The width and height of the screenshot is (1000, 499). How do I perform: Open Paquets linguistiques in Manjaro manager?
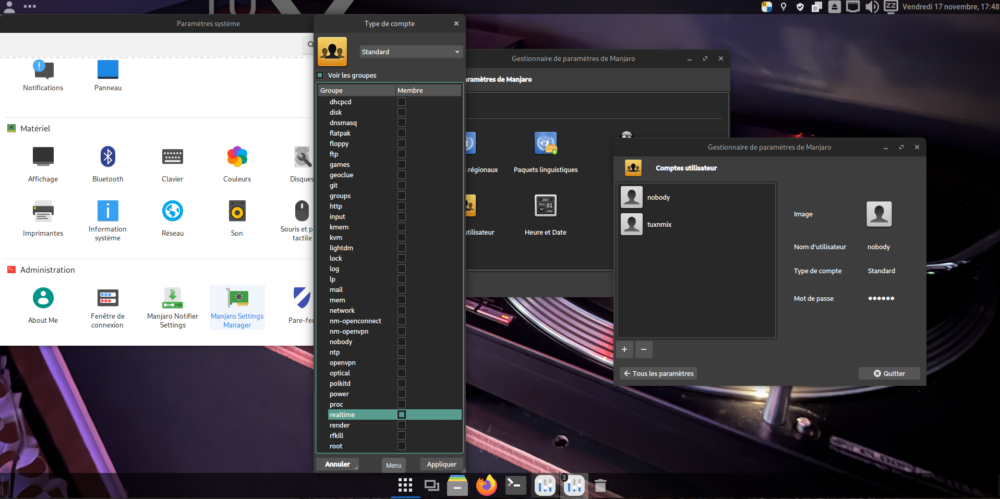click(545, 144)
